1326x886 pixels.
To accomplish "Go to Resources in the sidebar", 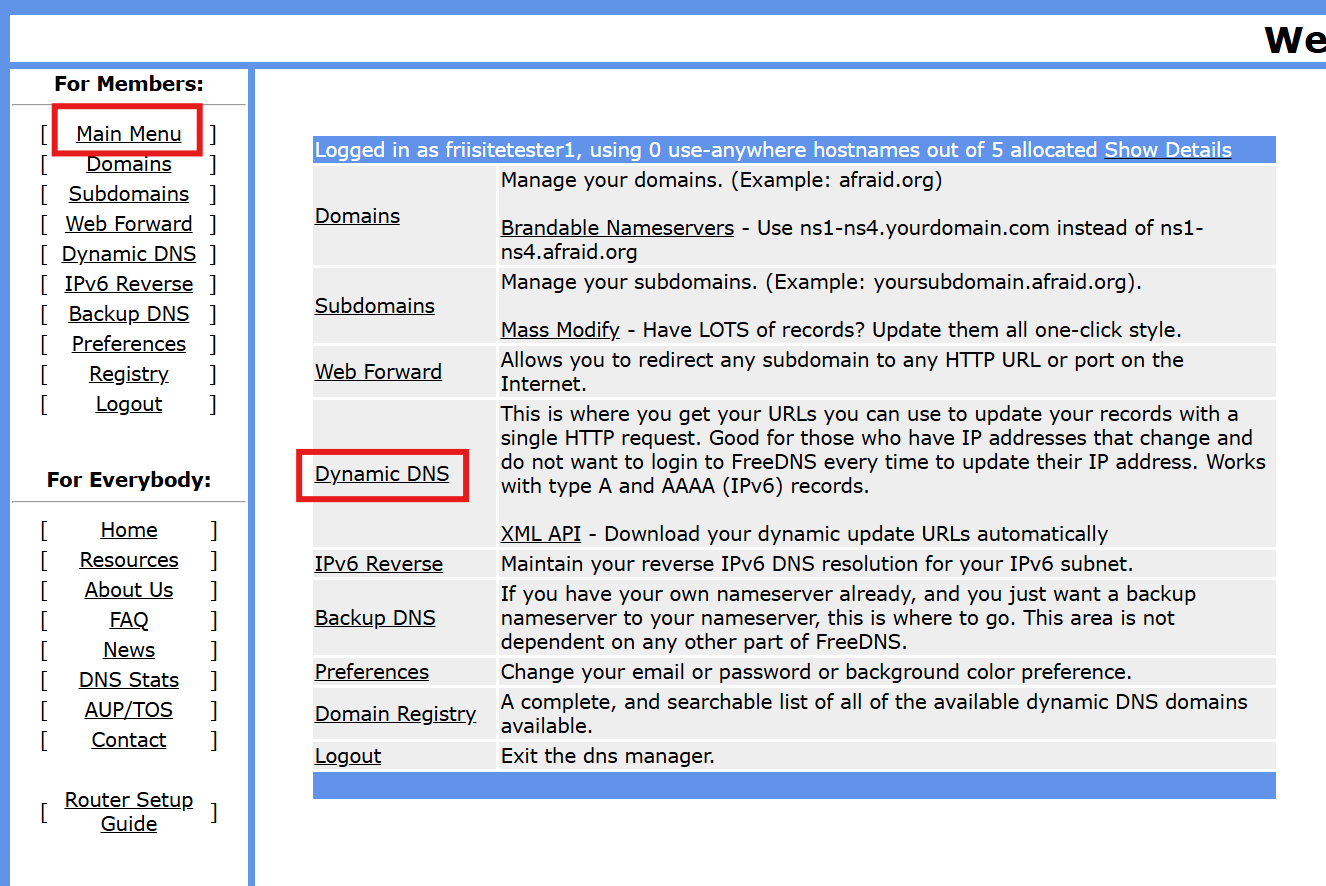I will click(x=129, y=560).
